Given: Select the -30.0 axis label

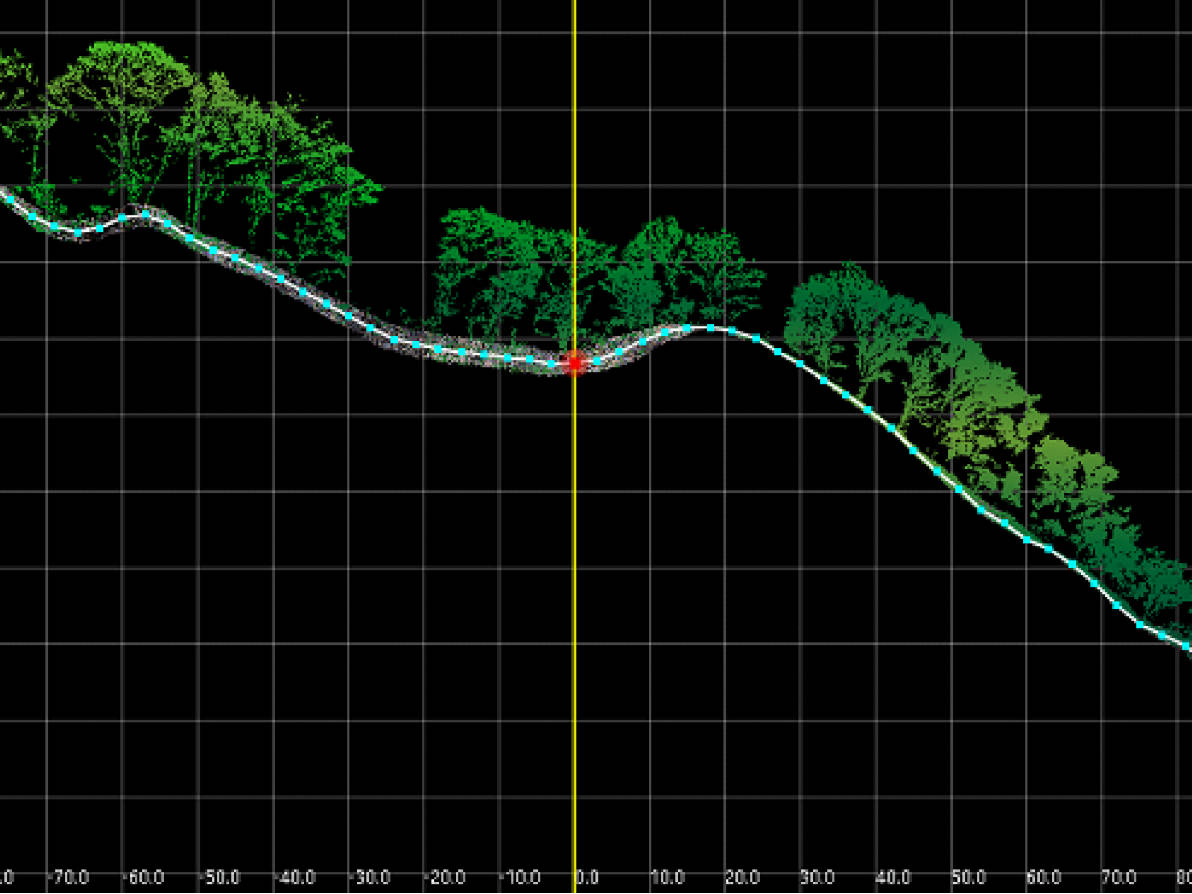Looking at the screenshot, I should click(x=370, y=878).
